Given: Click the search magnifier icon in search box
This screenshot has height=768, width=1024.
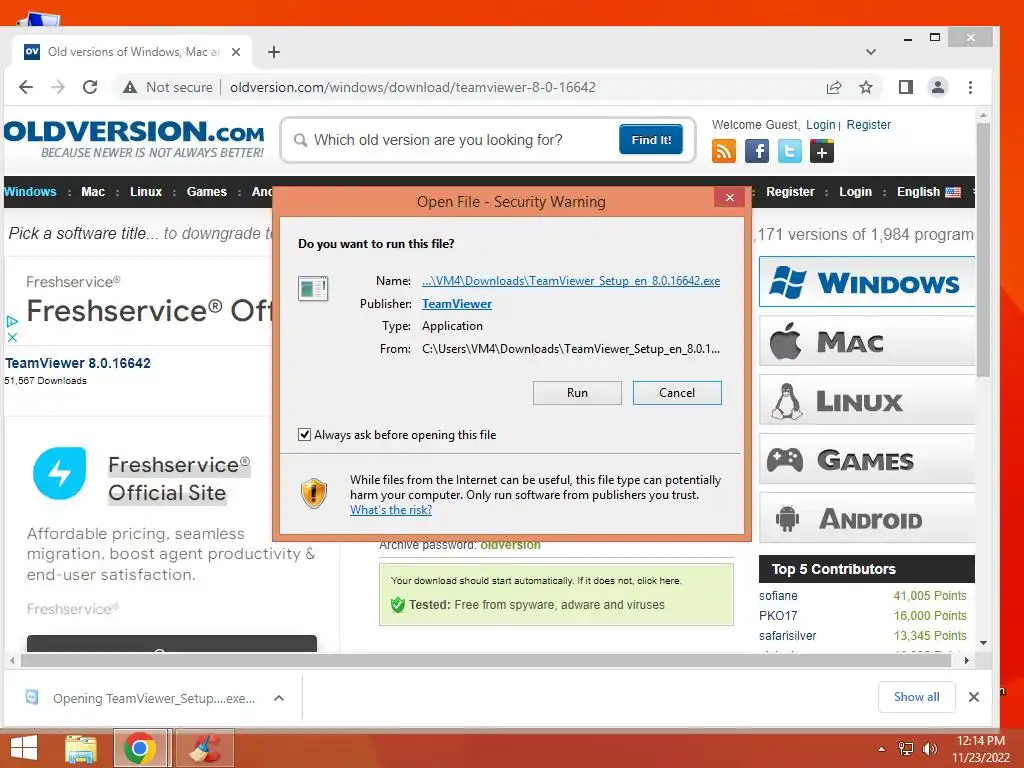Looking at the screenshot, I should coord(300,140).
